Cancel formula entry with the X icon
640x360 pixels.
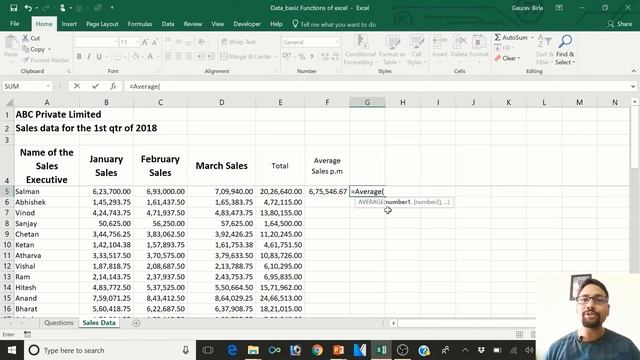coord(77,86)
